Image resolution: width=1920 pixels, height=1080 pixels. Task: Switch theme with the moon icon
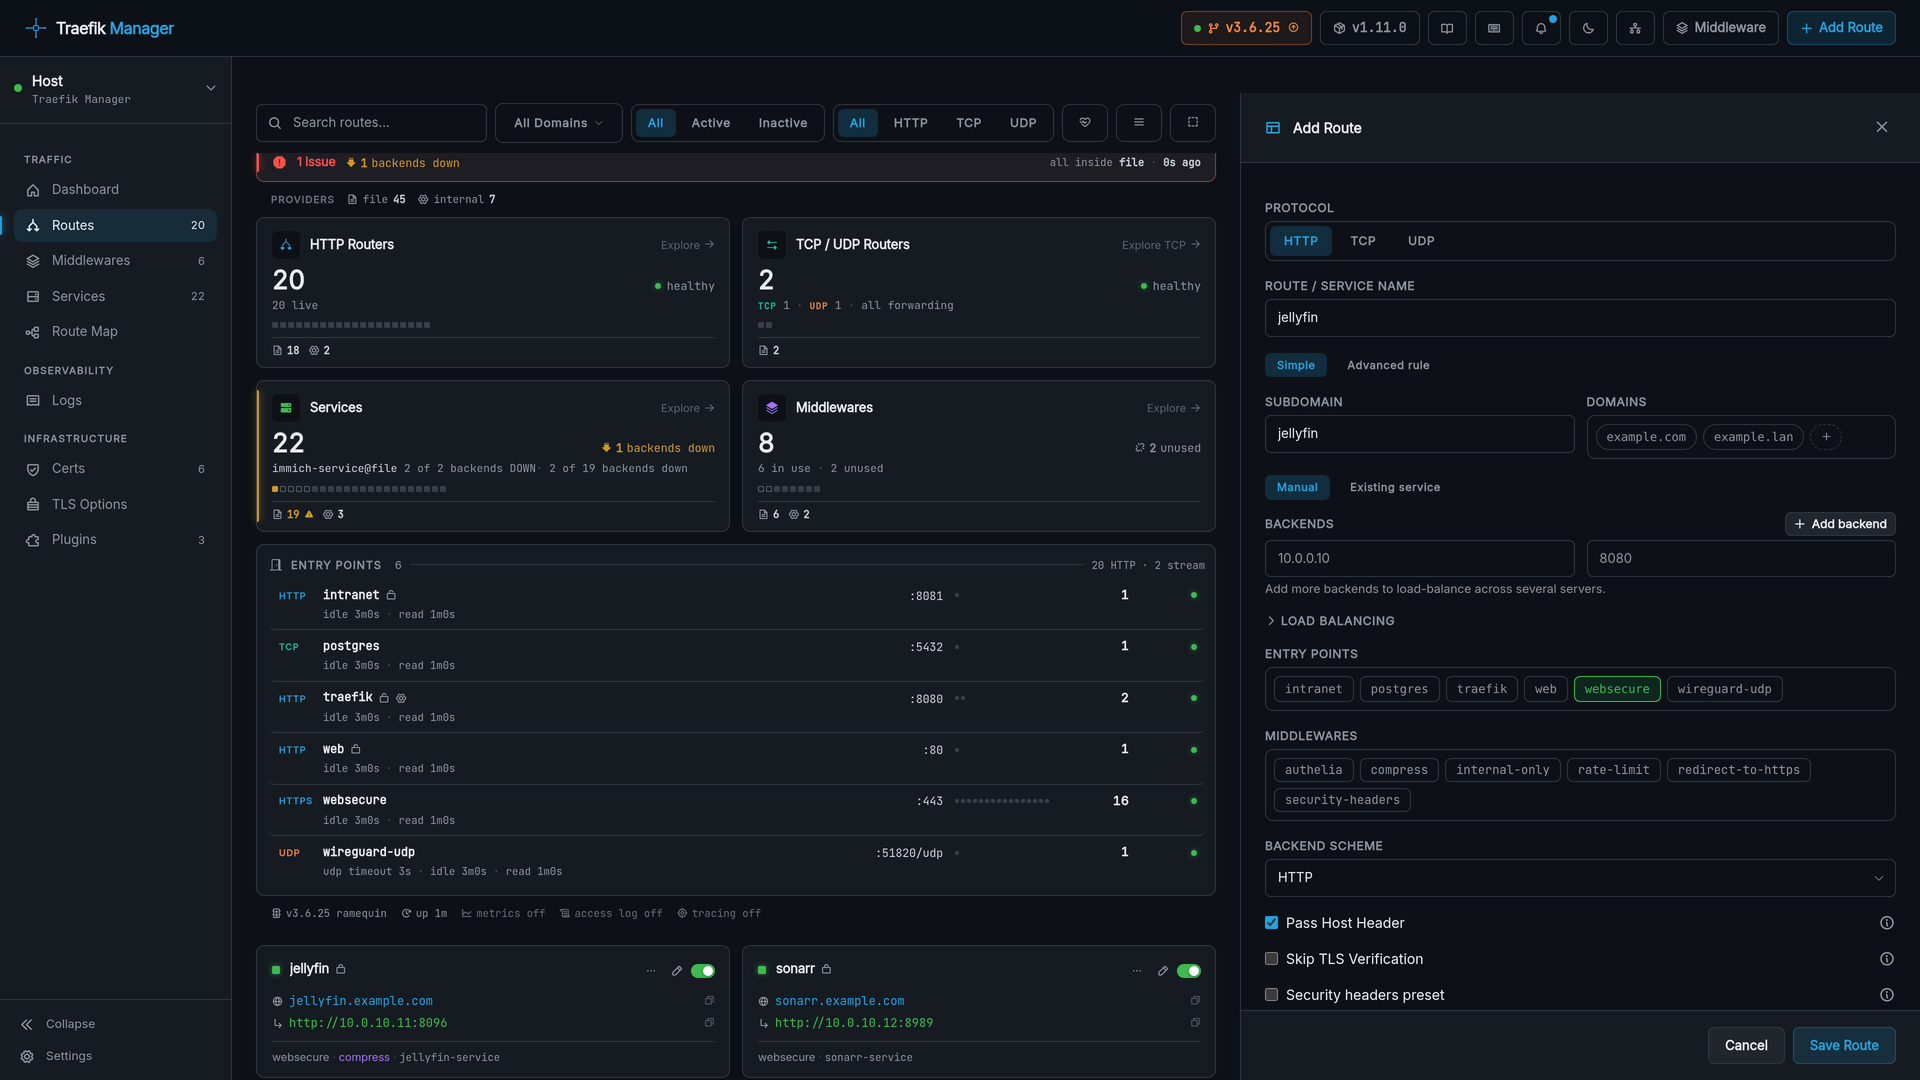click(1588, 28)
